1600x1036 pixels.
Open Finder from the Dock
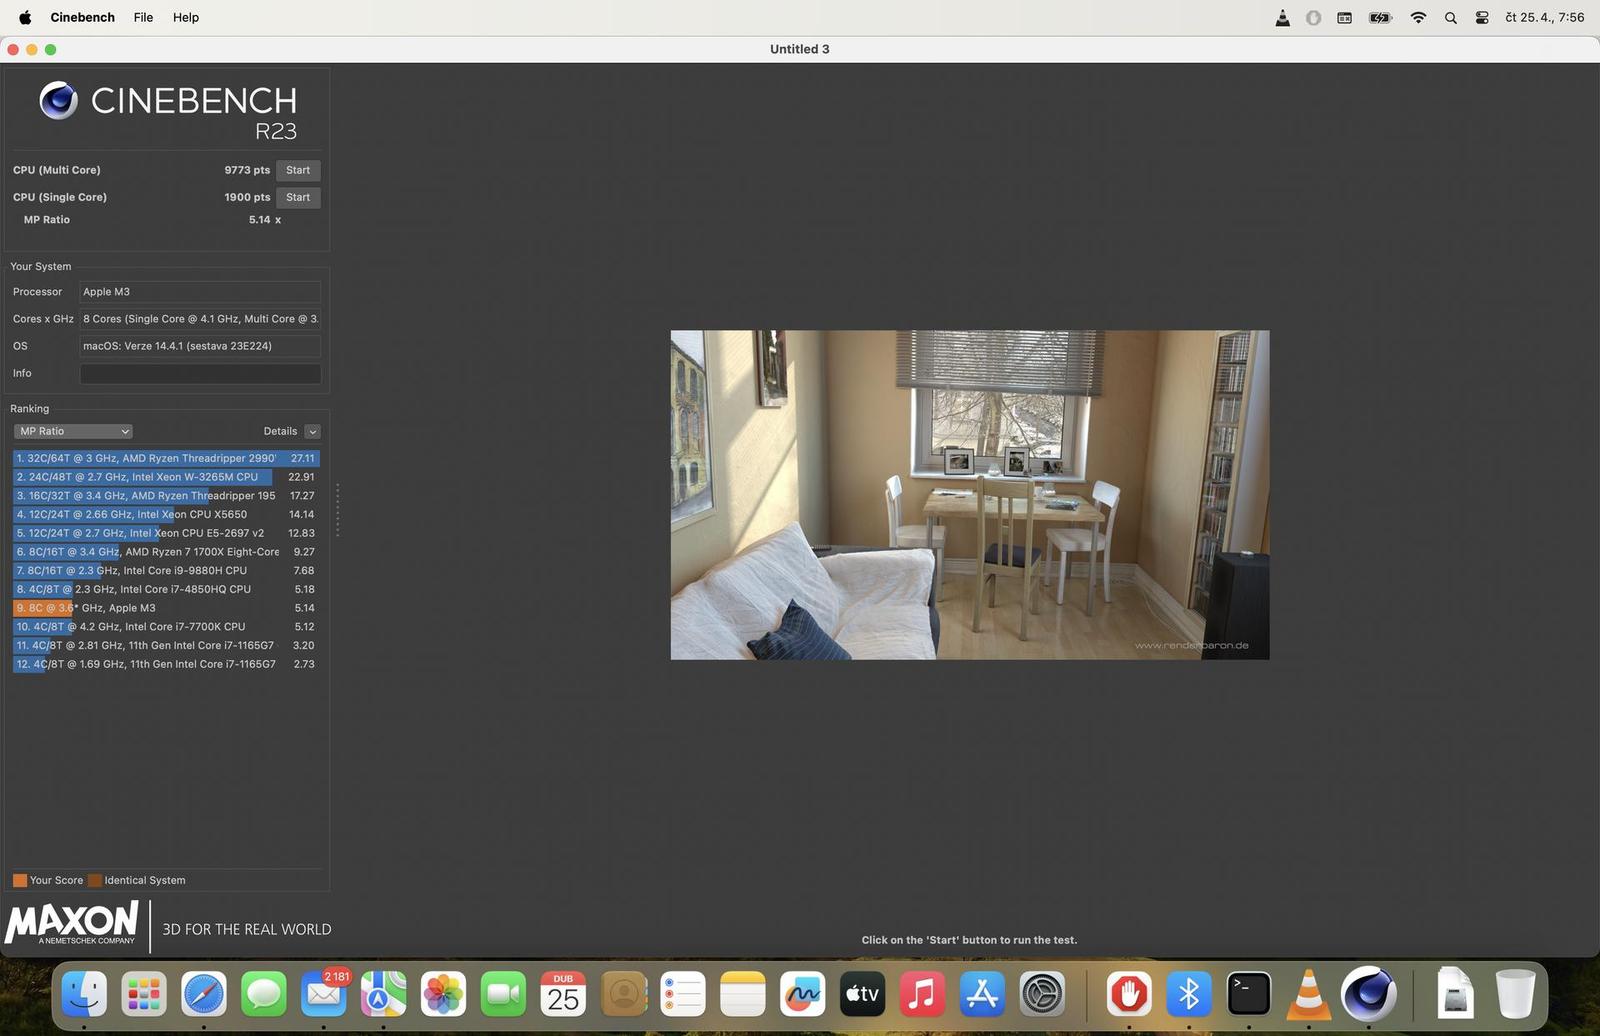(84, 994)
